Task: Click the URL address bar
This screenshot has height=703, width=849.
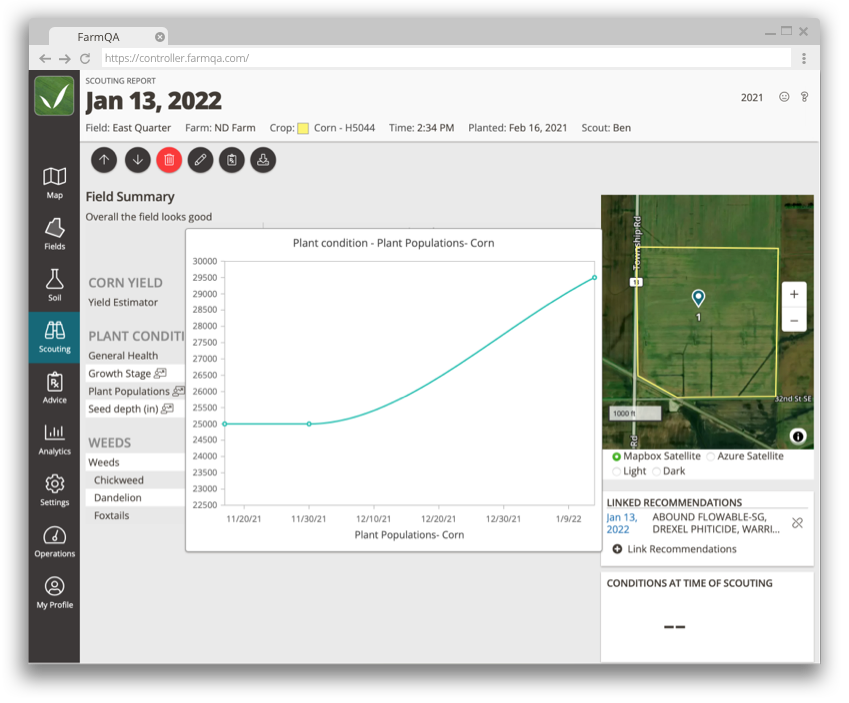Action: 446,58
